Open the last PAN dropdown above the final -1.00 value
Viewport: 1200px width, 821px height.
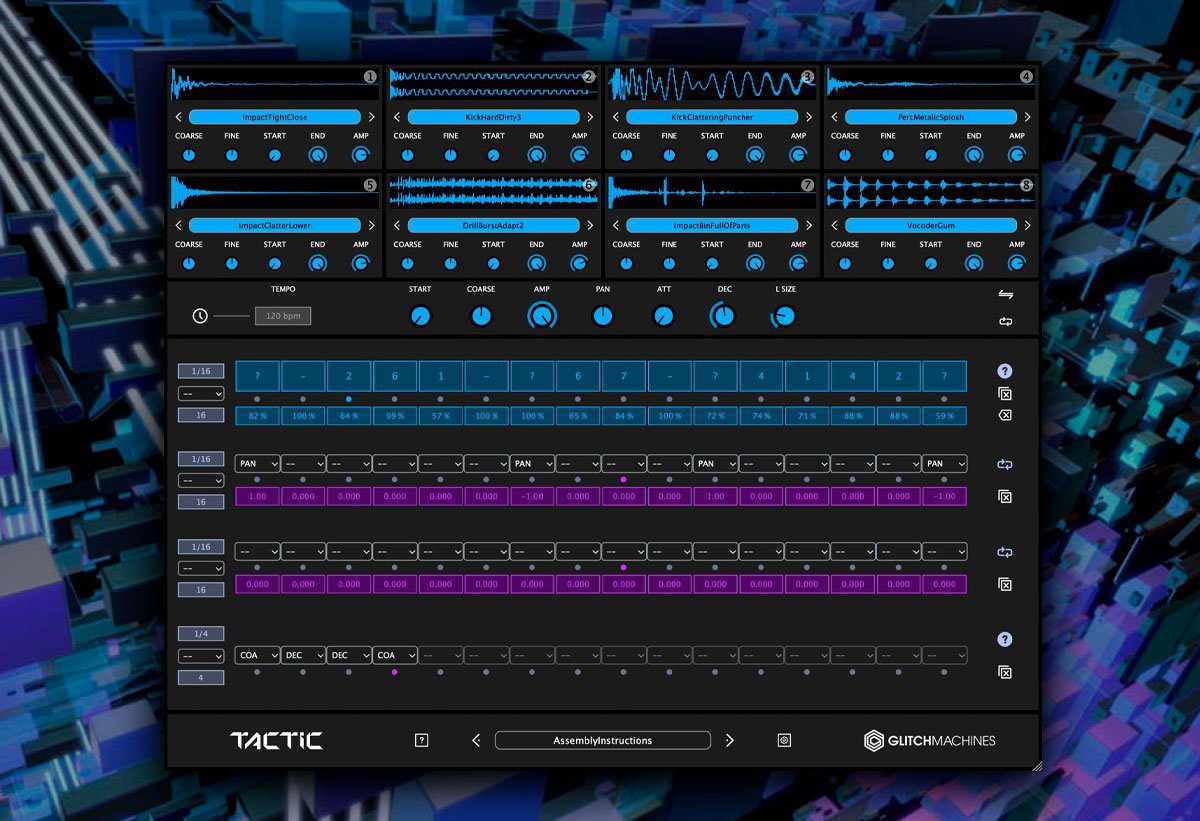tap(945, 464)
